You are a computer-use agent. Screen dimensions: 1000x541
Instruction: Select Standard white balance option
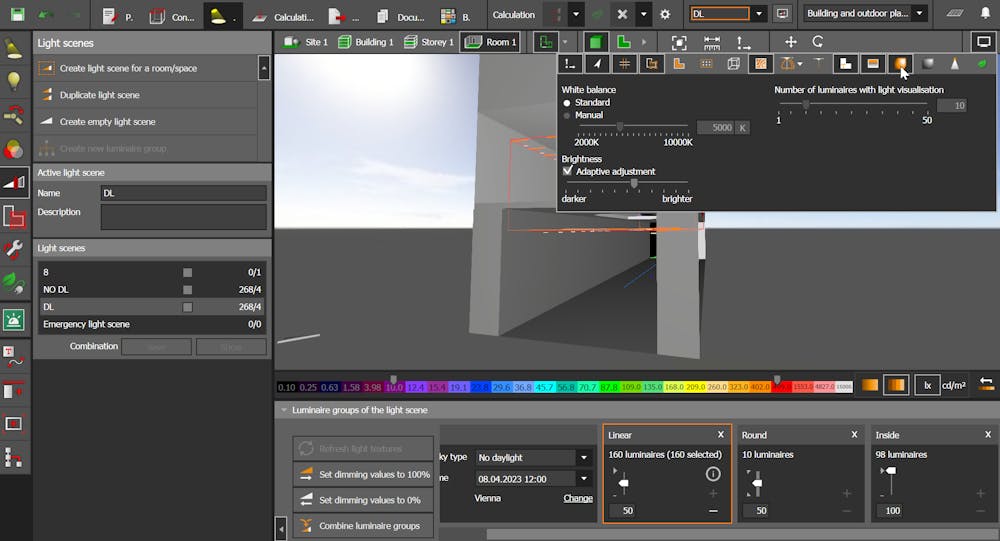[x=568, y=103]
